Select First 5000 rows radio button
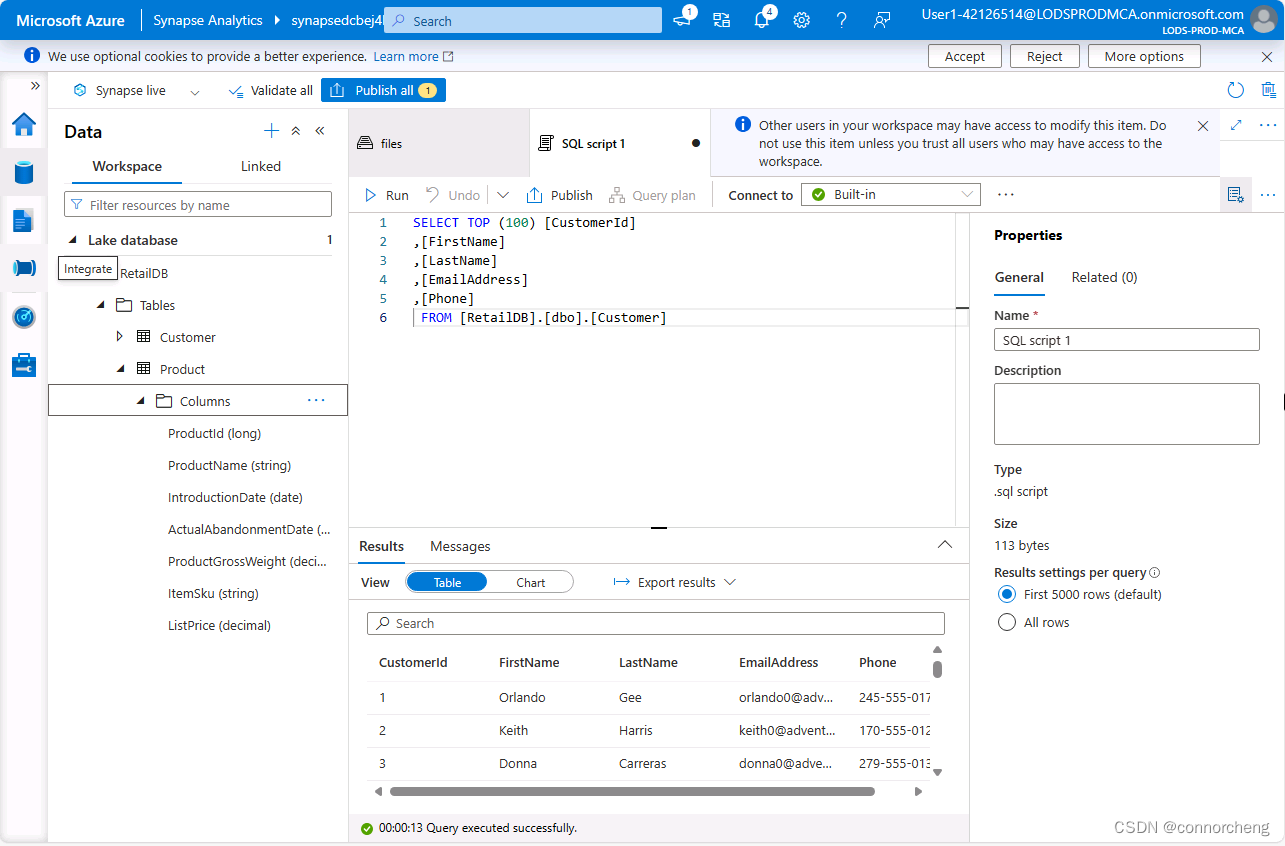1285x846 pixels. (1007, 594)
